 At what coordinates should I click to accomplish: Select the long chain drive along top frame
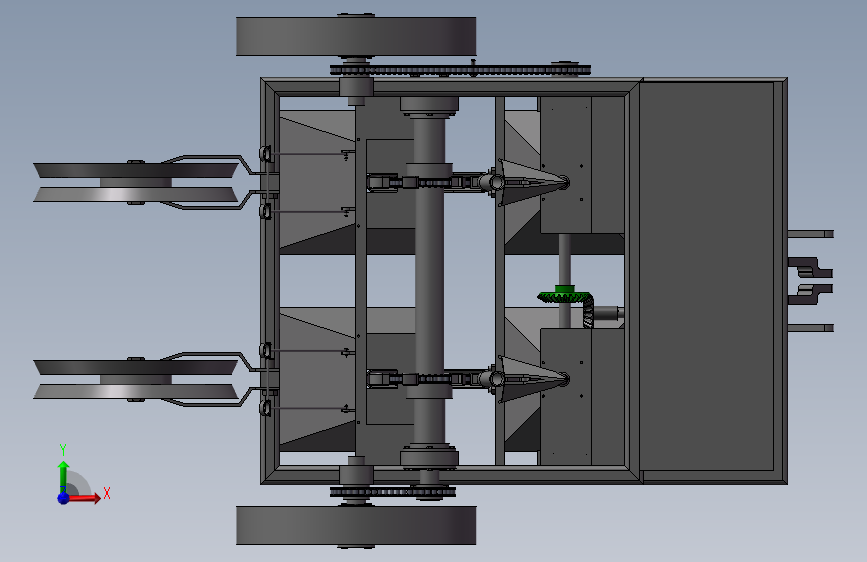[460, 70]
